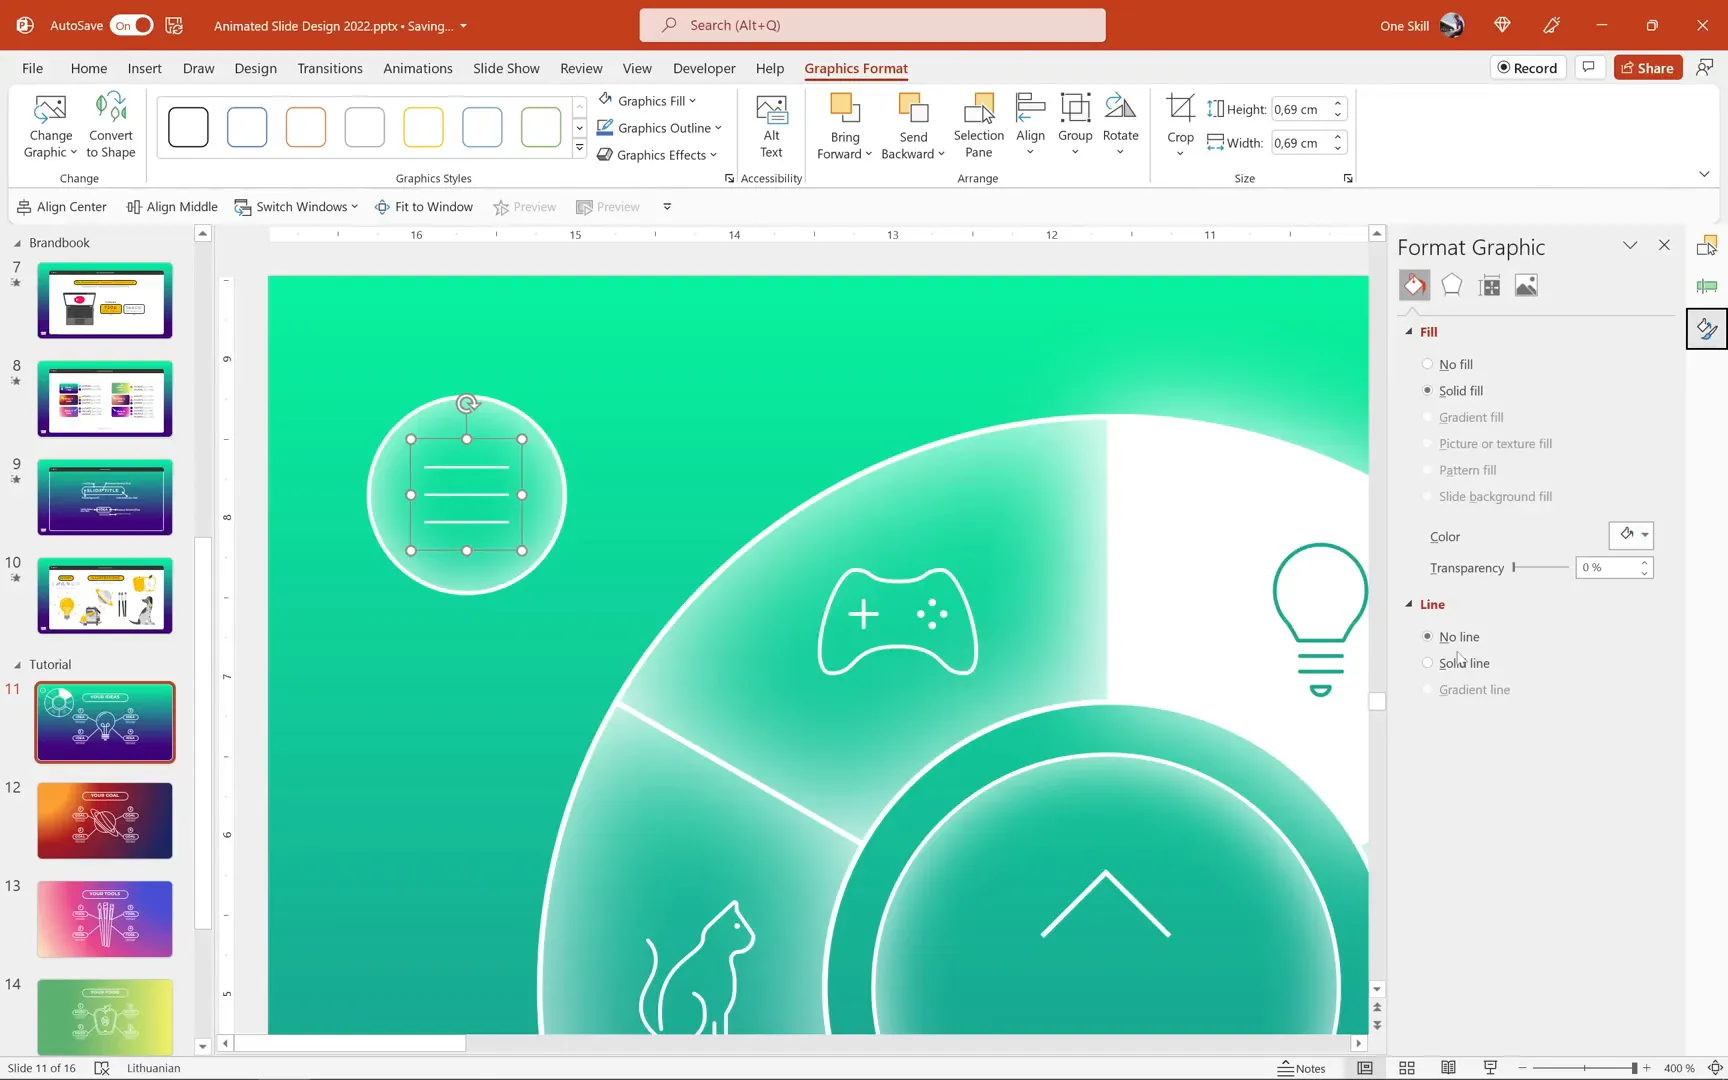Select the Crop tool

coord(1180,126)
